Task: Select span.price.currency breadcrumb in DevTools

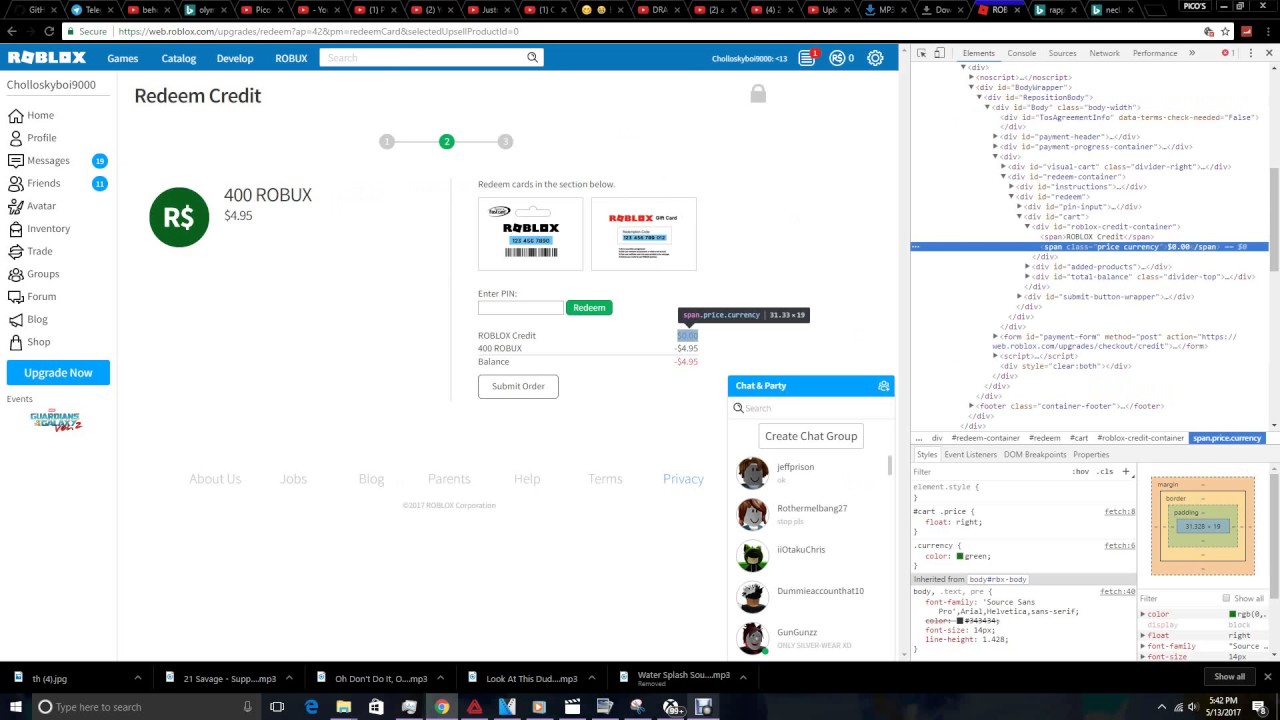Action: 1227,438
